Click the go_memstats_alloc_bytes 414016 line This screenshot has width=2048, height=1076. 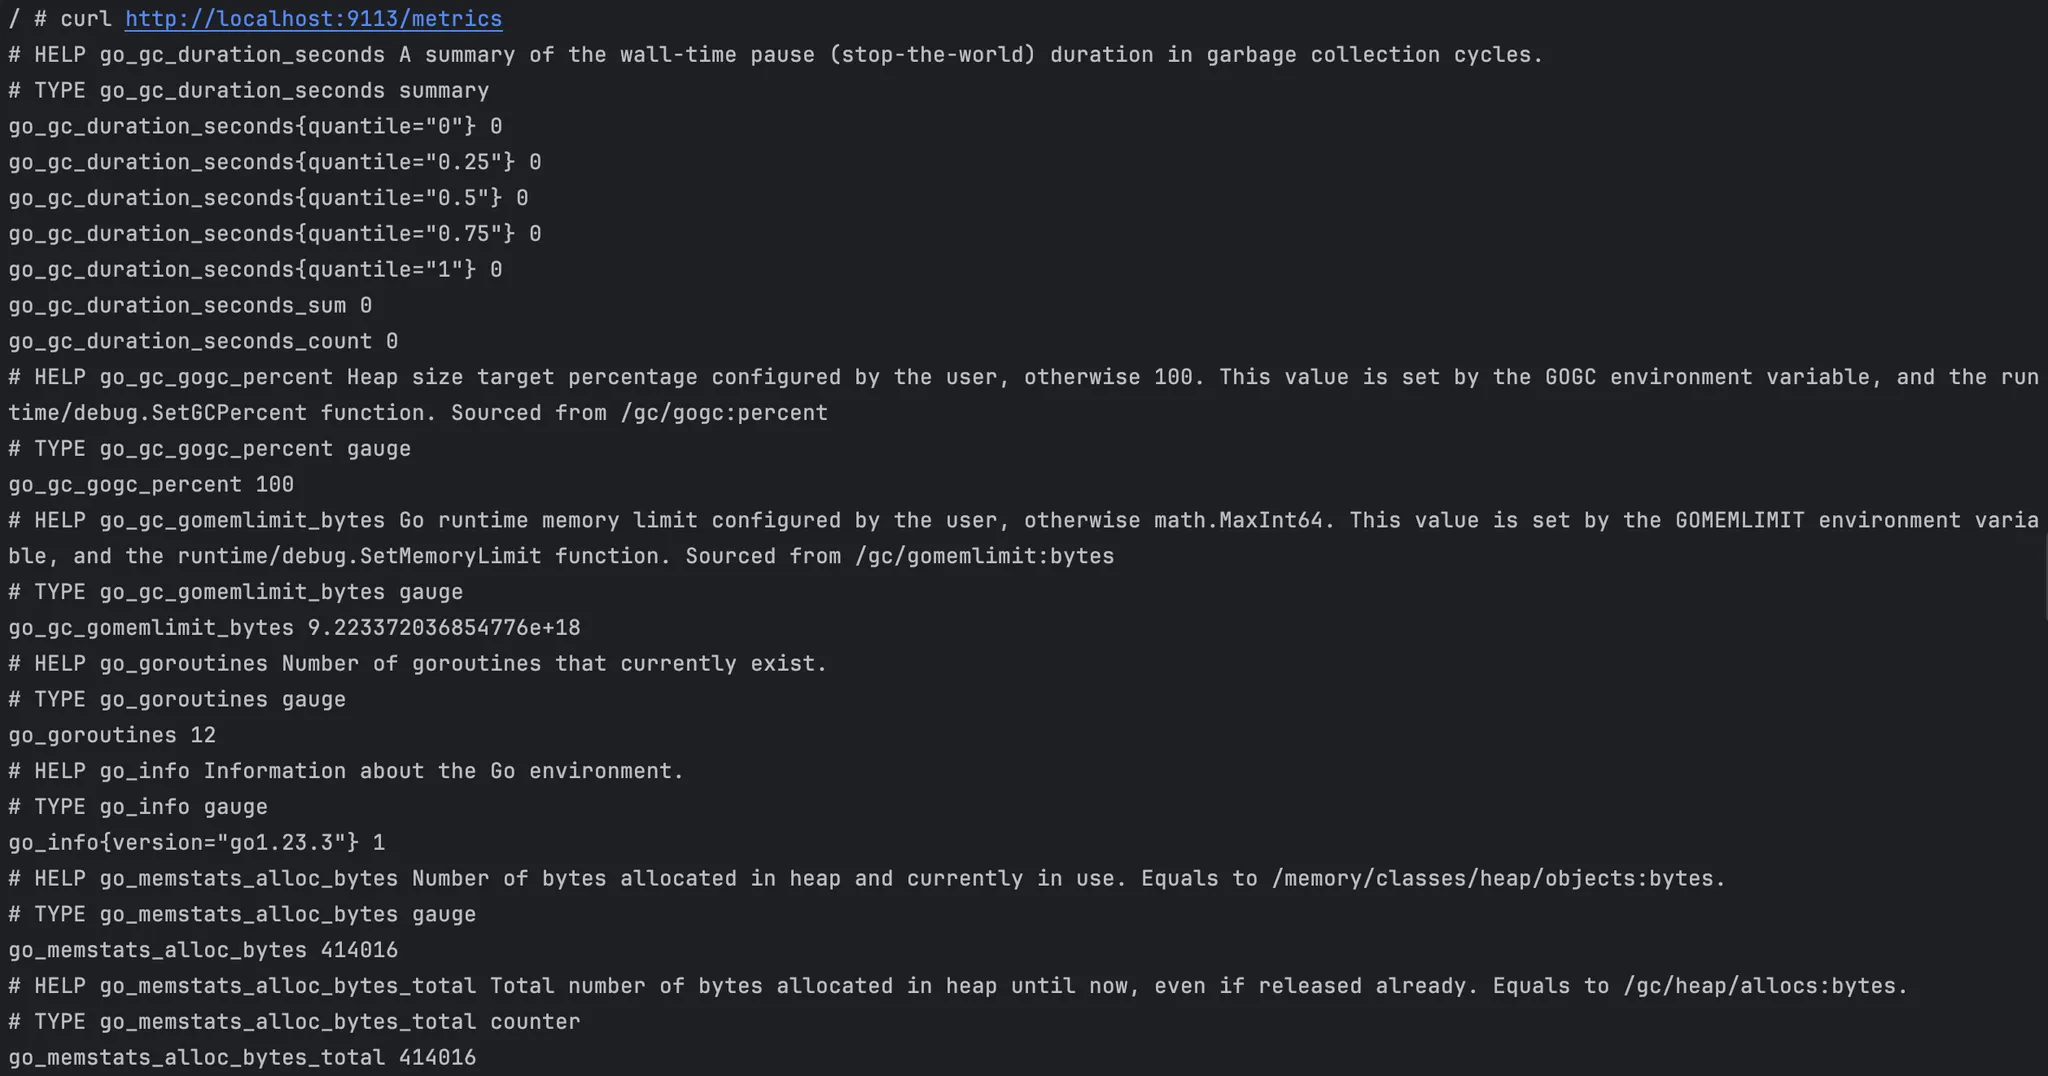tap(203, 950)
